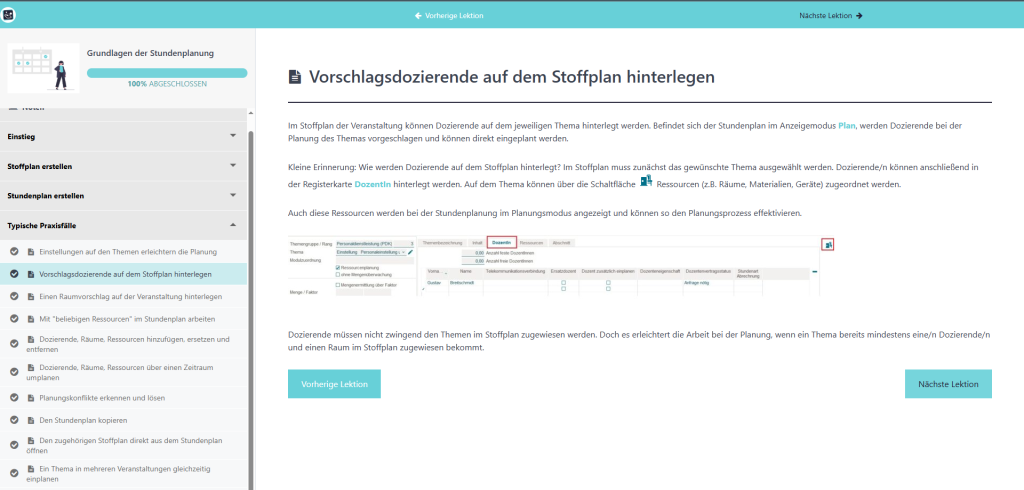
Task: Expand the 'Stoffplan erstellen' section
Action: (233, 166)
